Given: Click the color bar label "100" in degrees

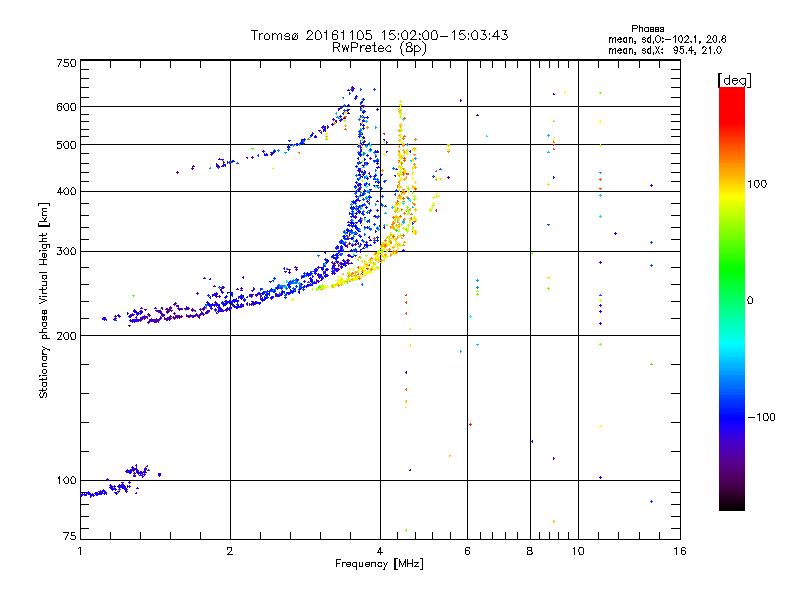Looking at the screenshot, I should tap(757, 184).
